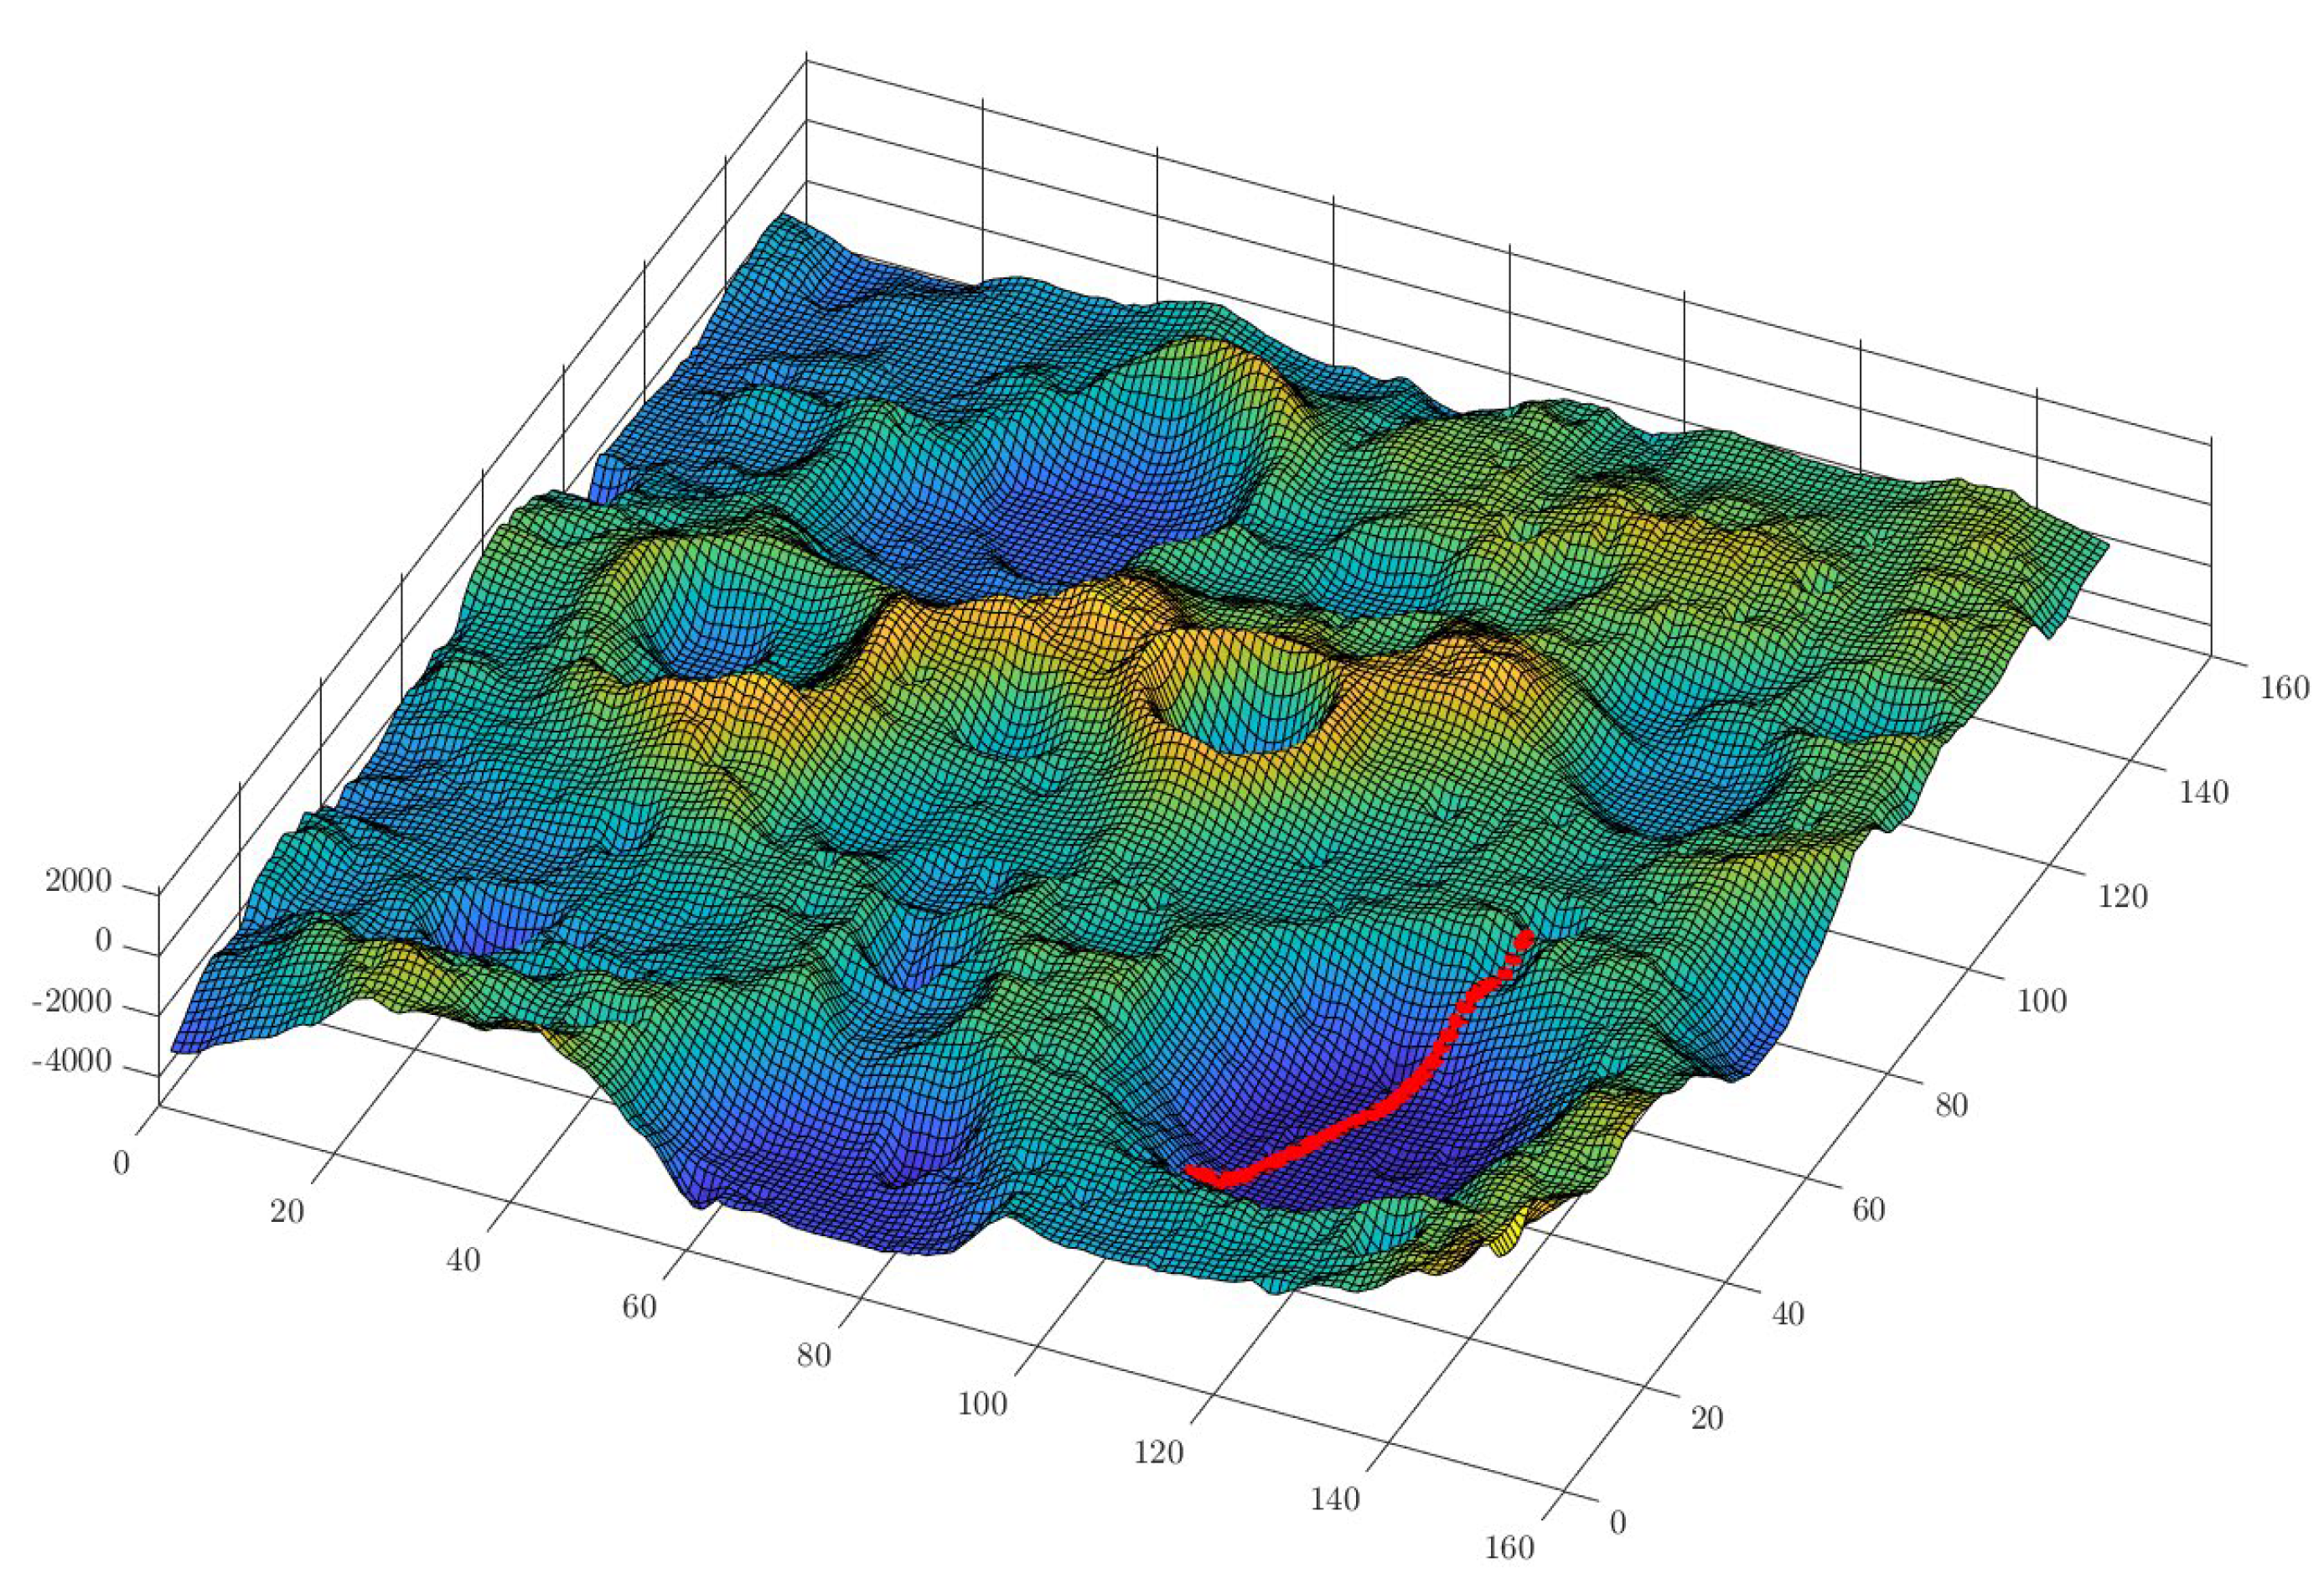The height and width of the screenshot is (1579, 2324).
Task: Click tick label 60 on the front-left axis
Action: pyautogui.click(x=638, y=1307)
